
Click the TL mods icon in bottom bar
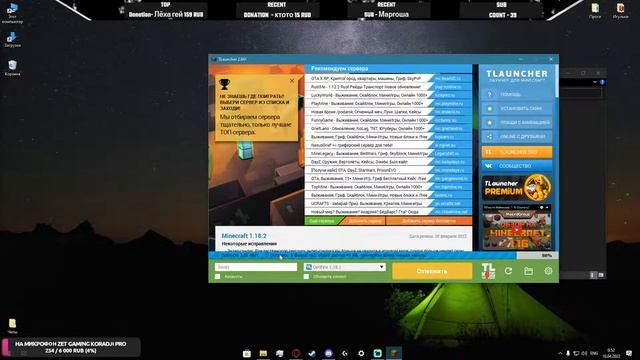click(488, 271)
